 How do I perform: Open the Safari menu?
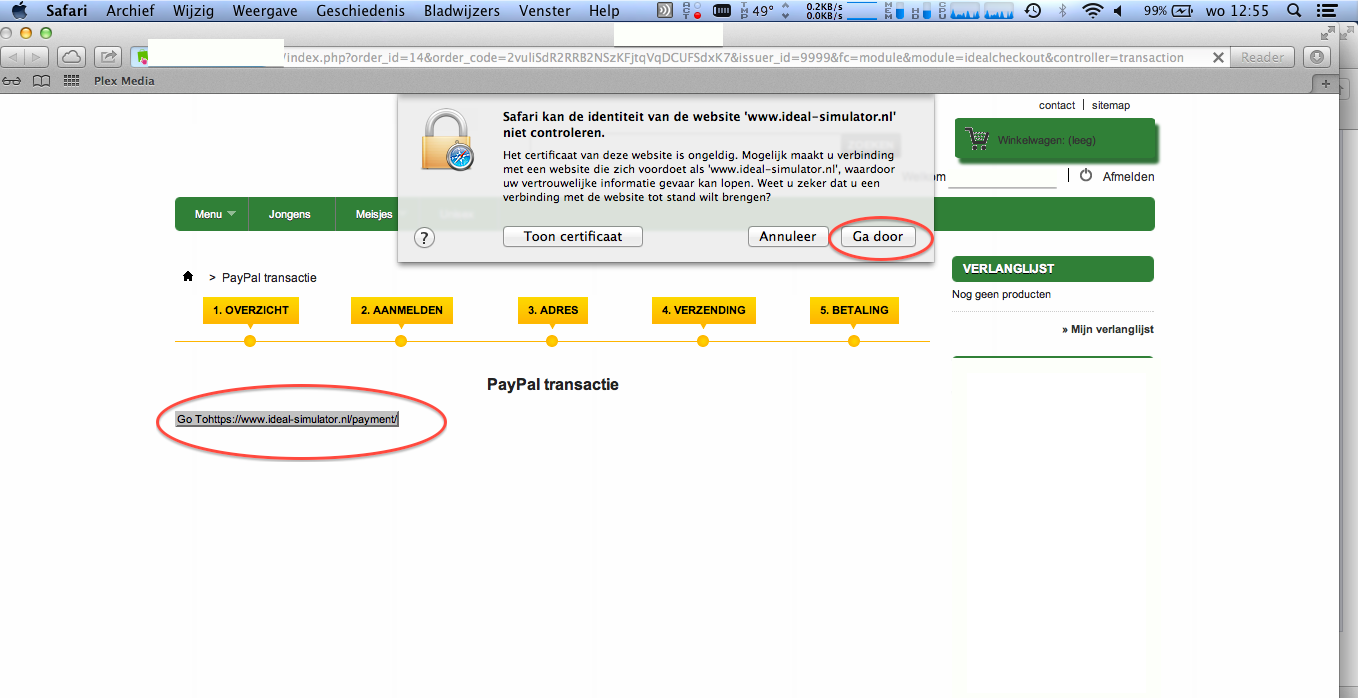coord(66,11)
